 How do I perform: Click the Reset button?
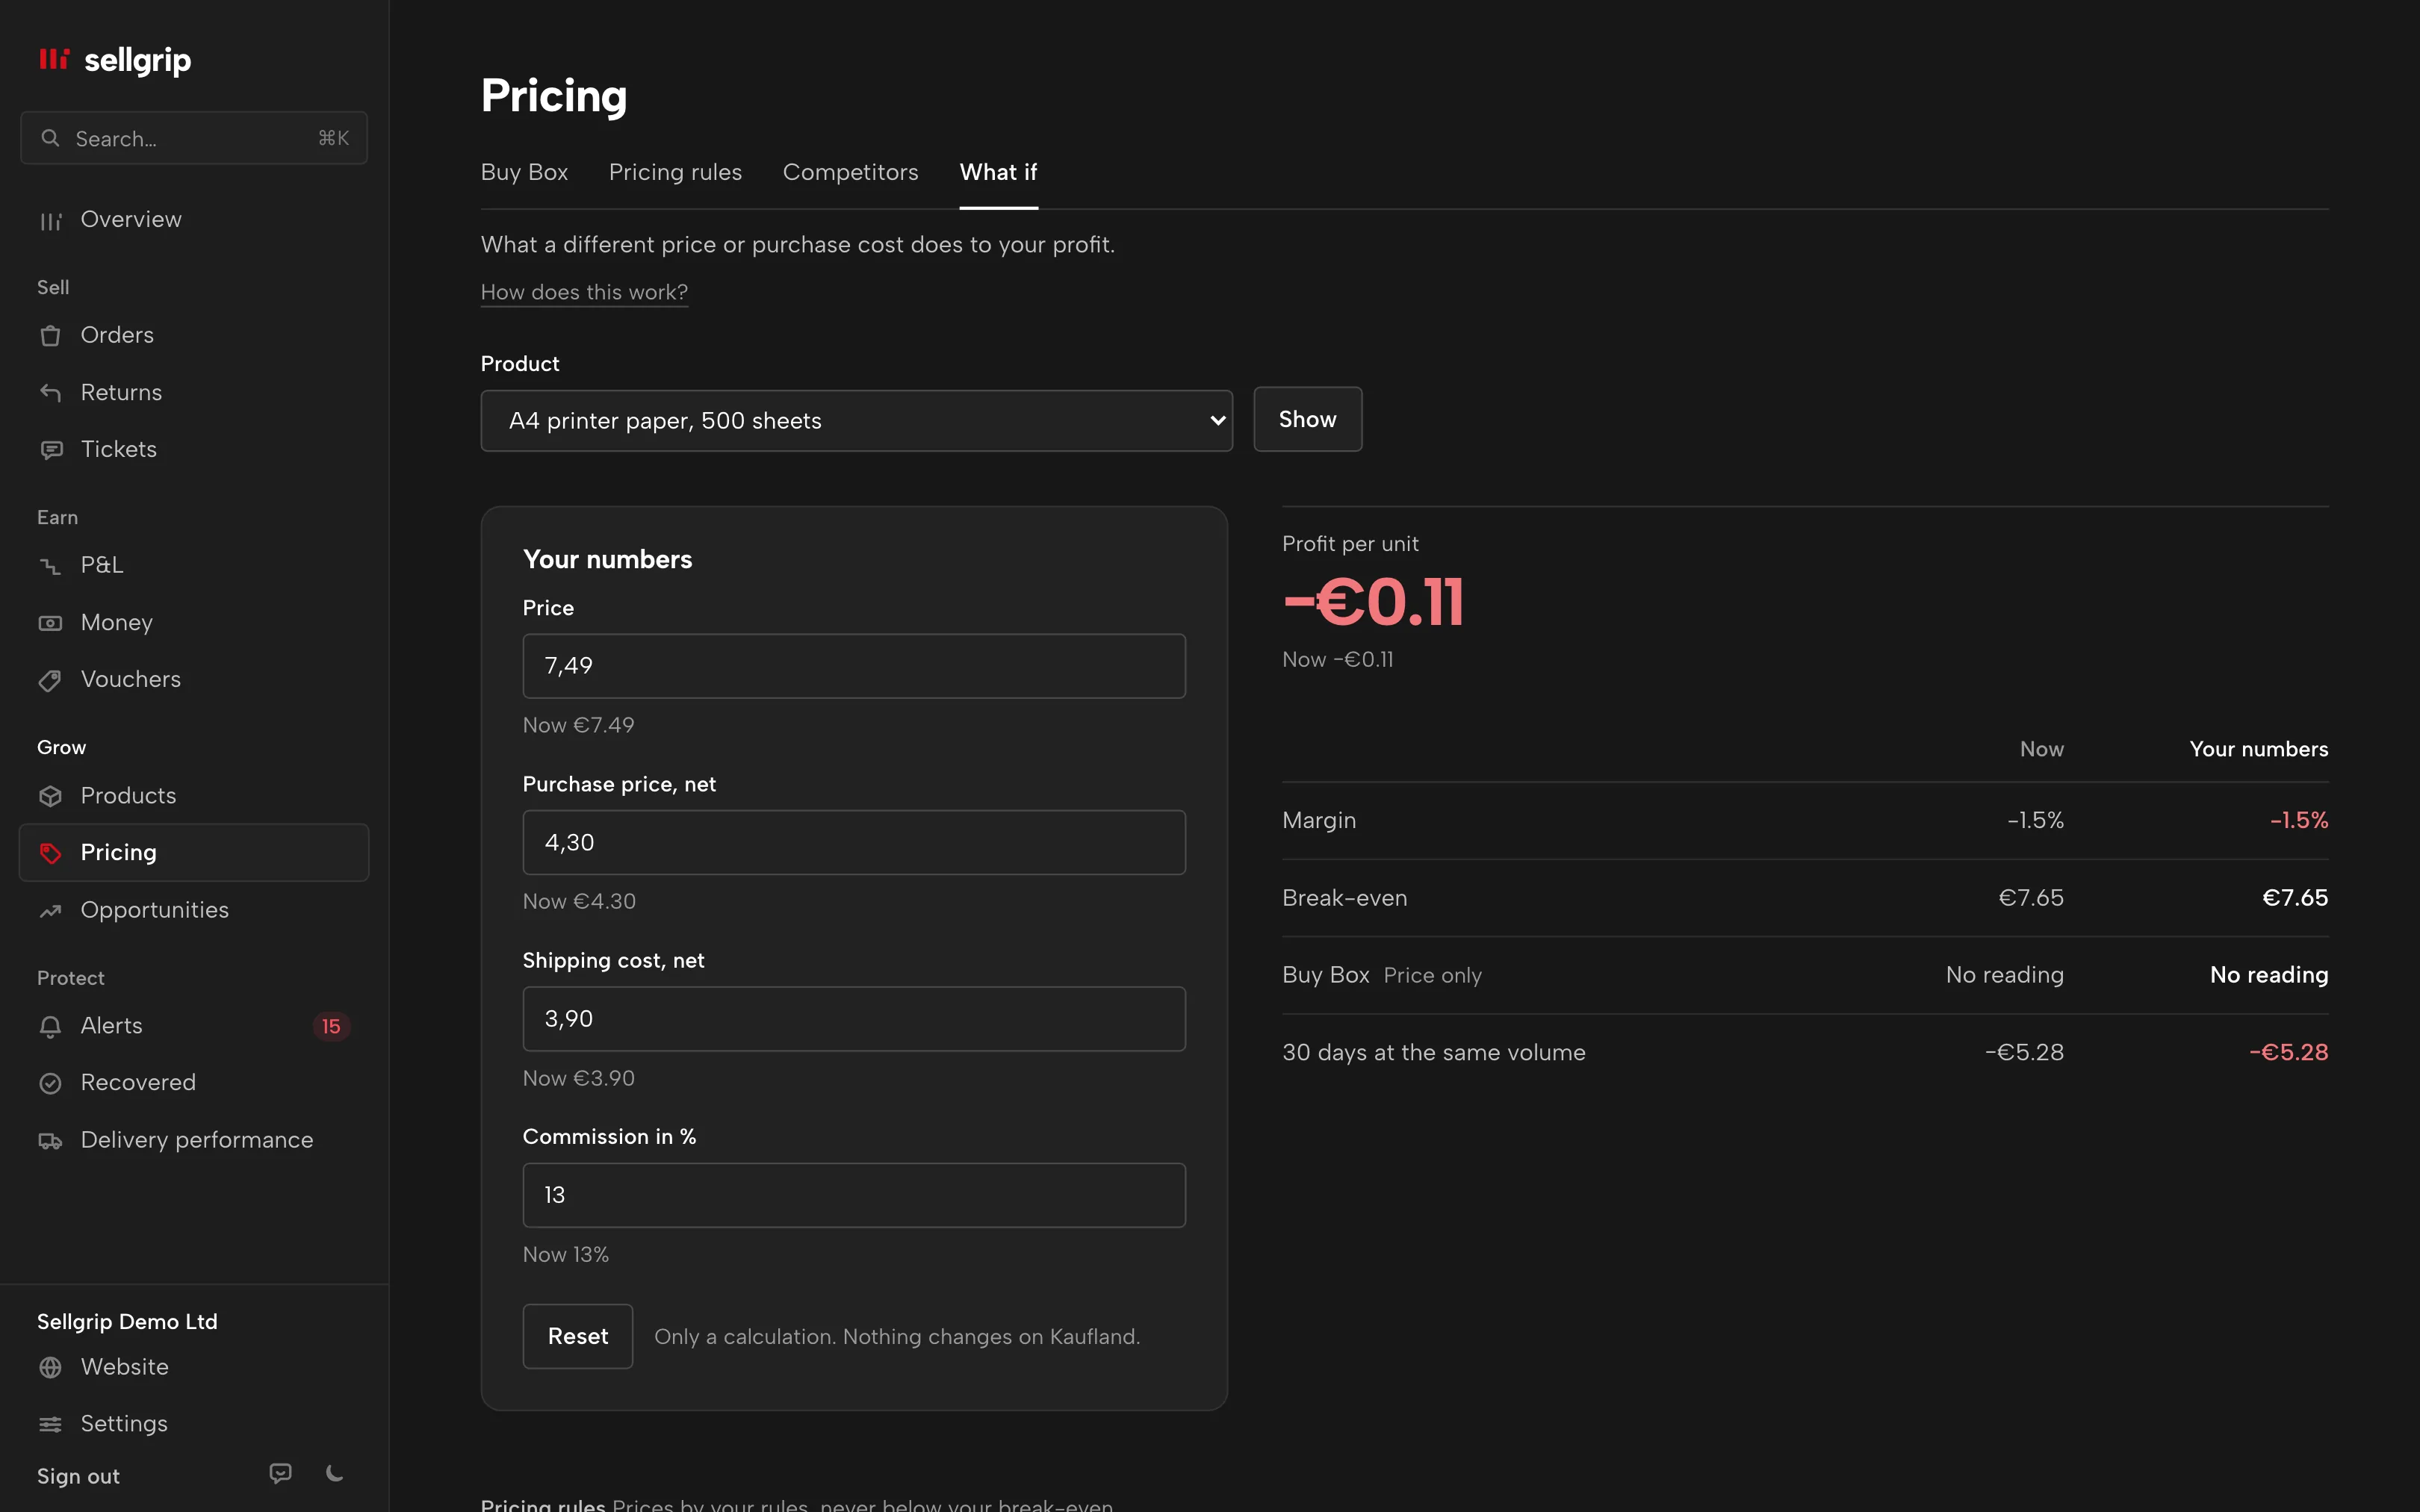point(578,1336)
